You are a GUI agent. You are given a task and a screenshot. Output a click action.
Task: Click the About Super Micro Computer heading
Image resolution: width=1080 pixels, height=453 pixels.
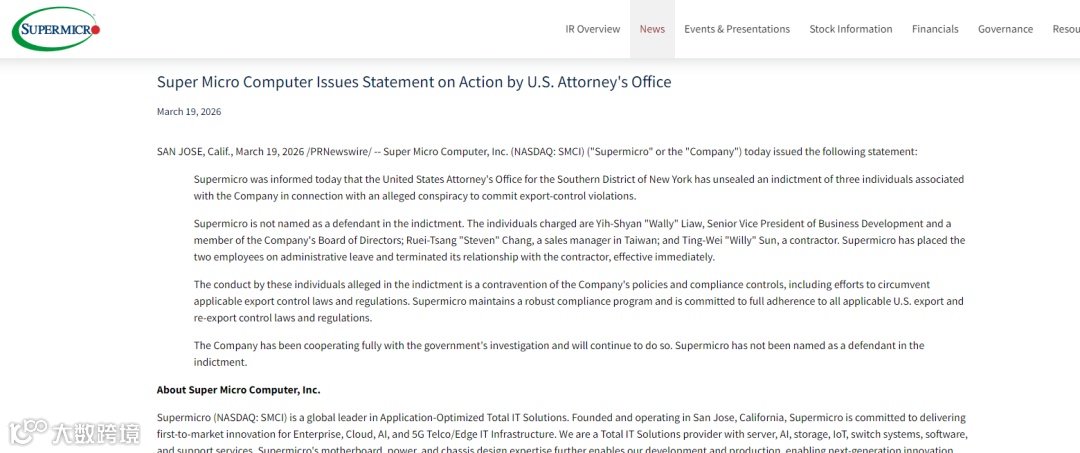click(x=238, y=390)
